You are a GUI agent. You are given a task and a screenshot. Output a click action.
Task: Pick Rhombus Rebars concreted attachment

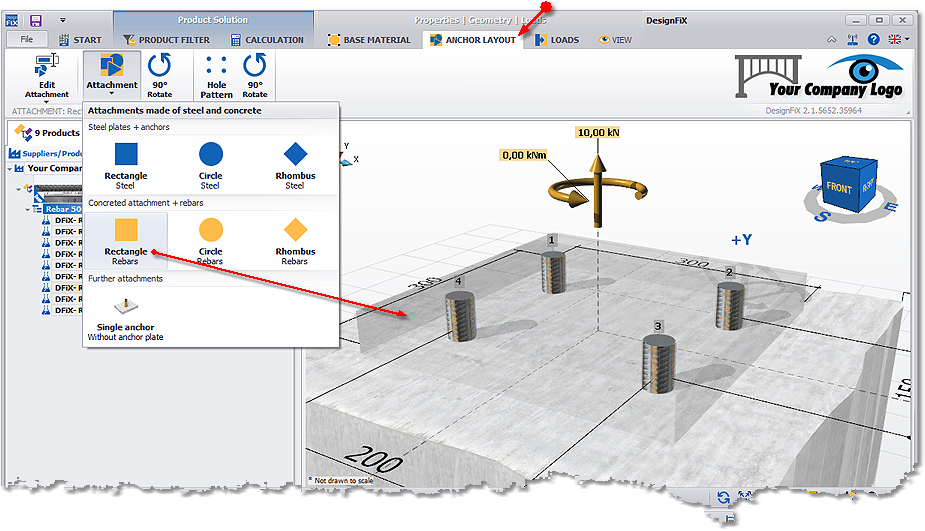(x=295, y=241)
